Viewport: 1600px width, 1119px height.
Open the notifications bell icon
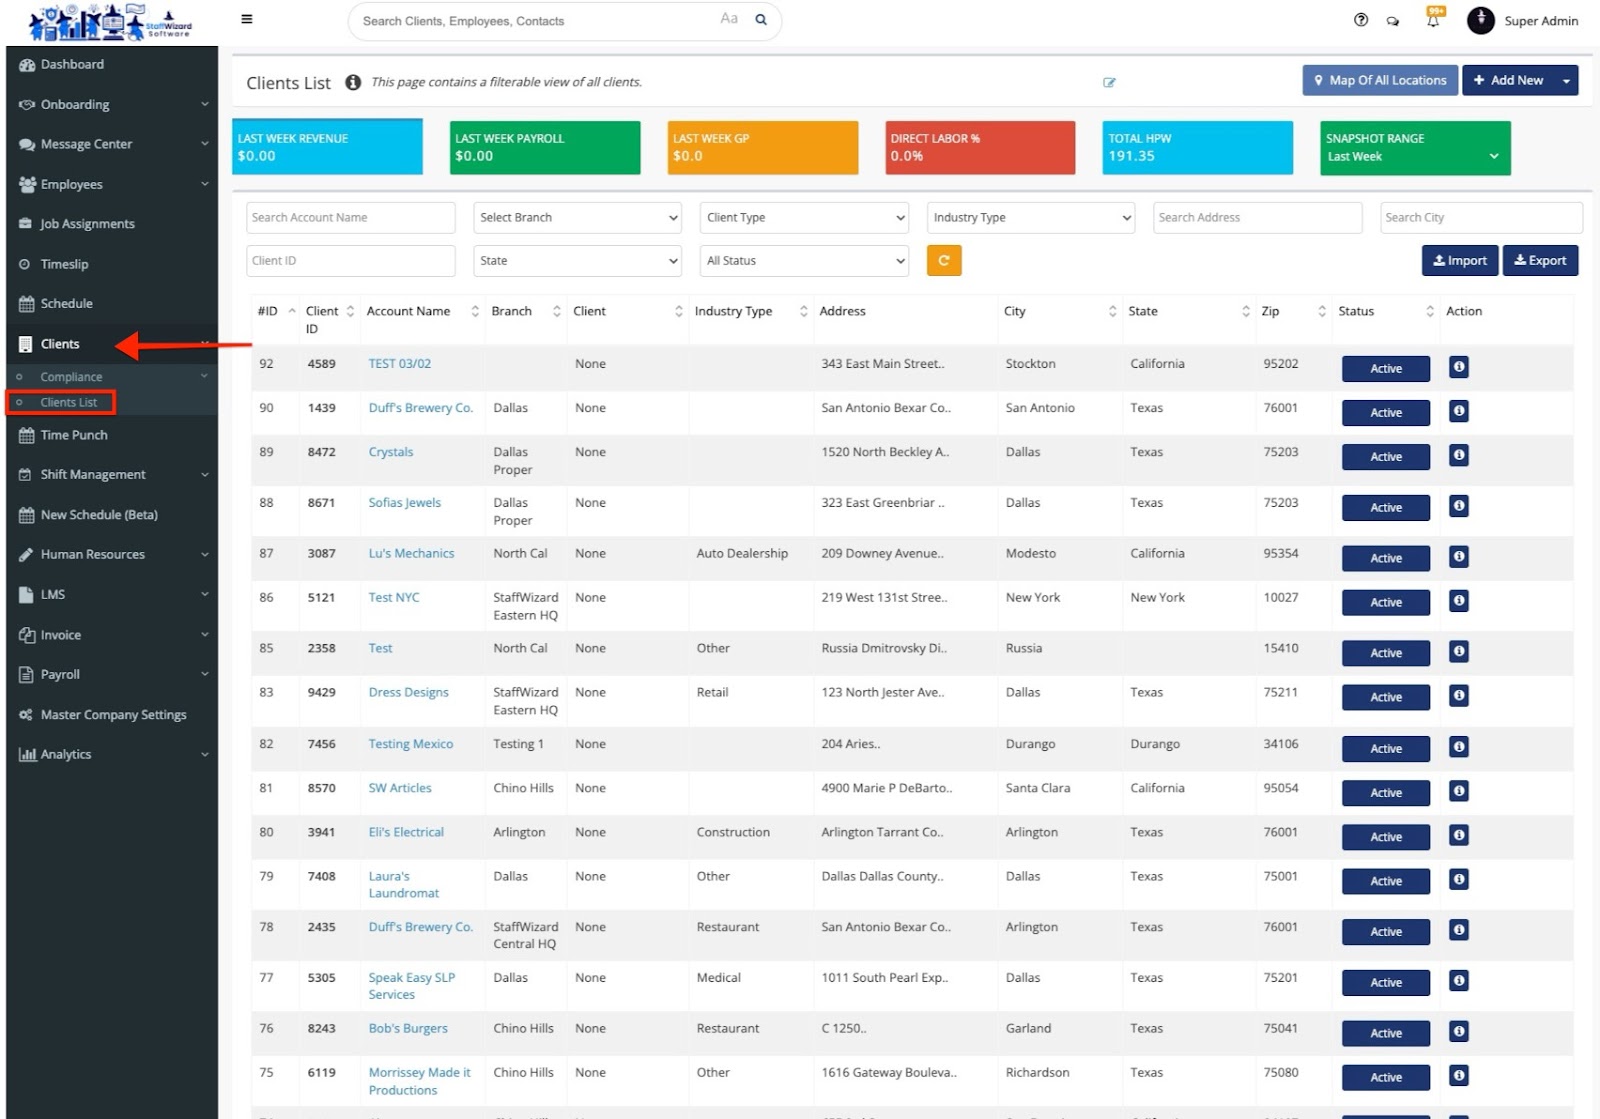pos(1433,20)
